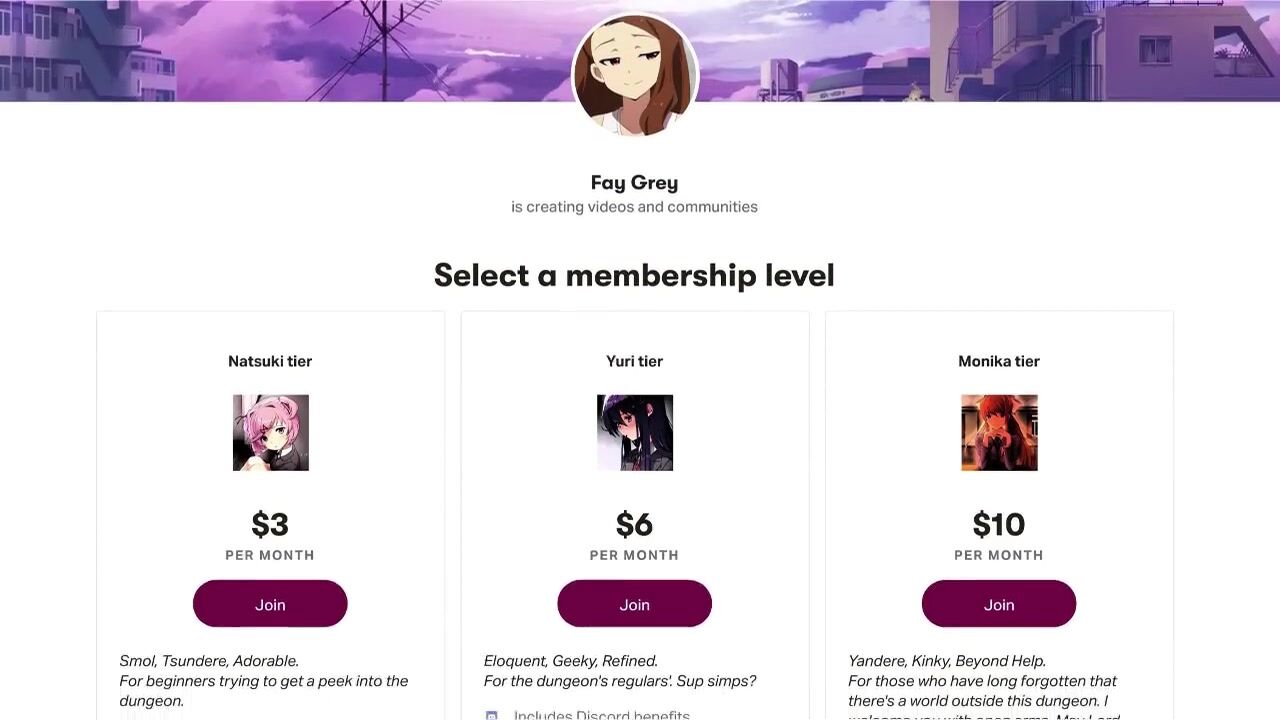Click Fay Grey's profile avatar

(634, 76)
